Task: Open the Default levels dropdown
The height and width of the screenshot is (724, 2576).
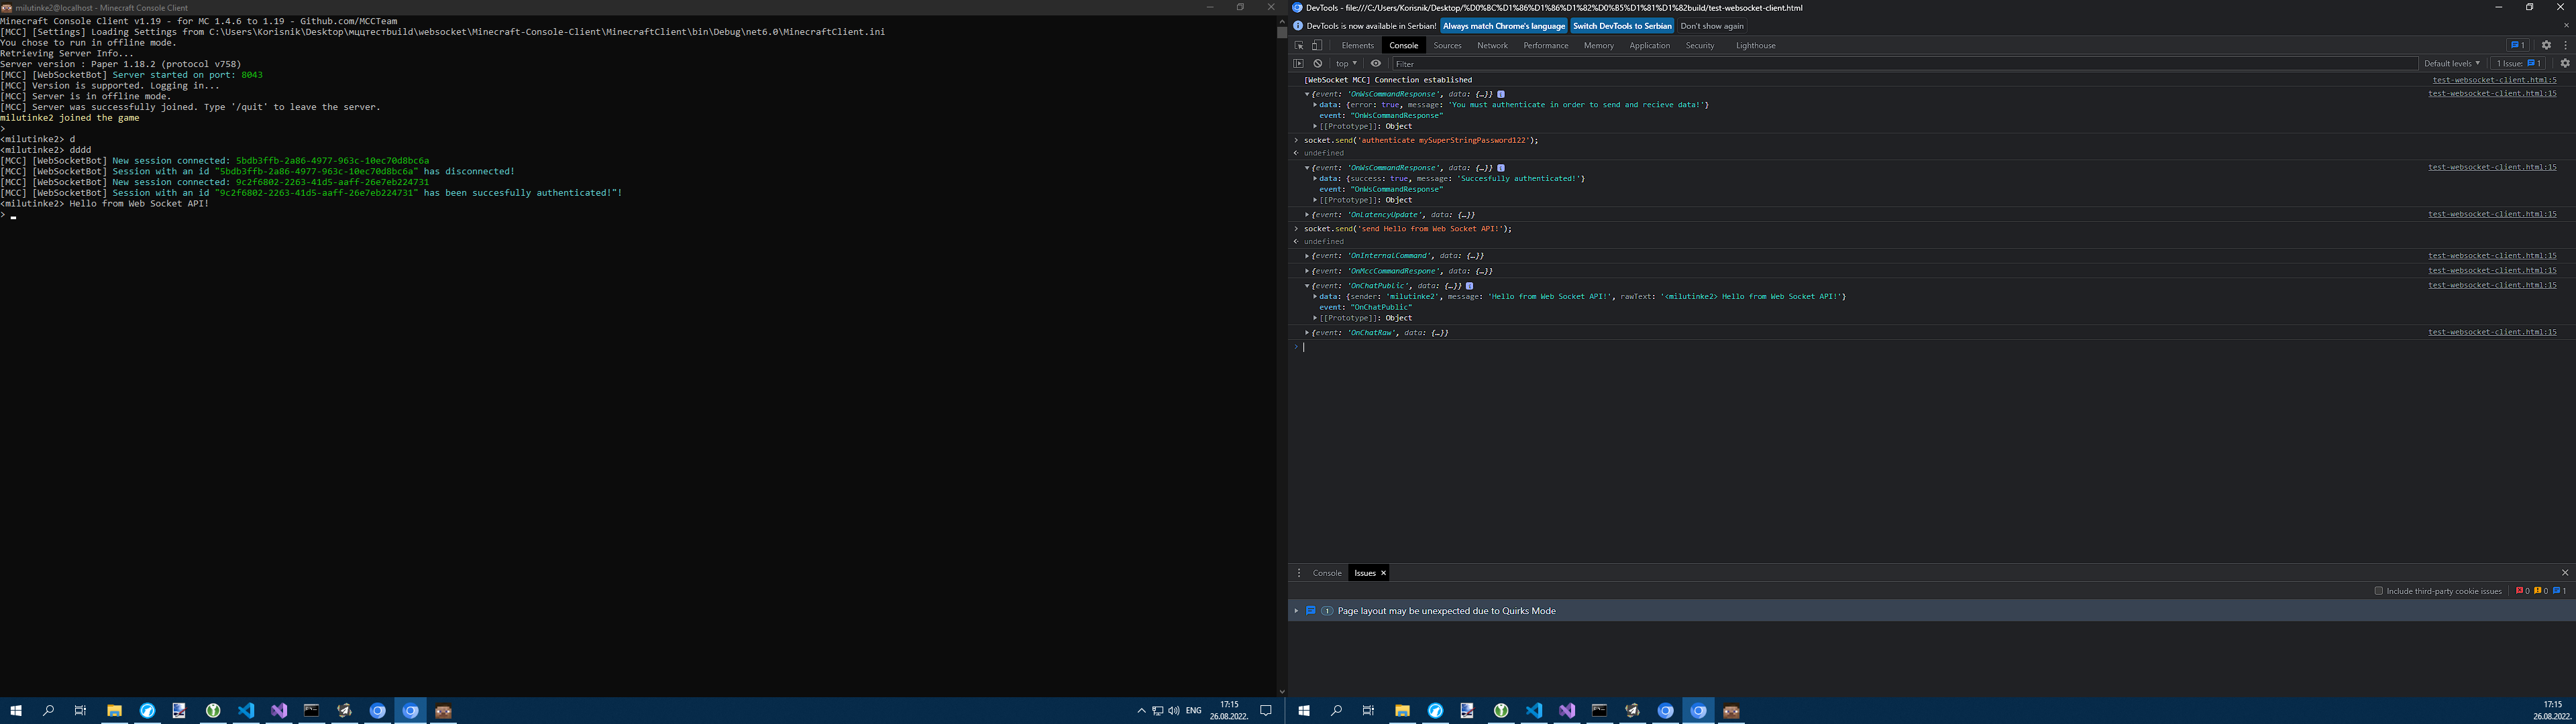Action: [x=2451, y=63]
